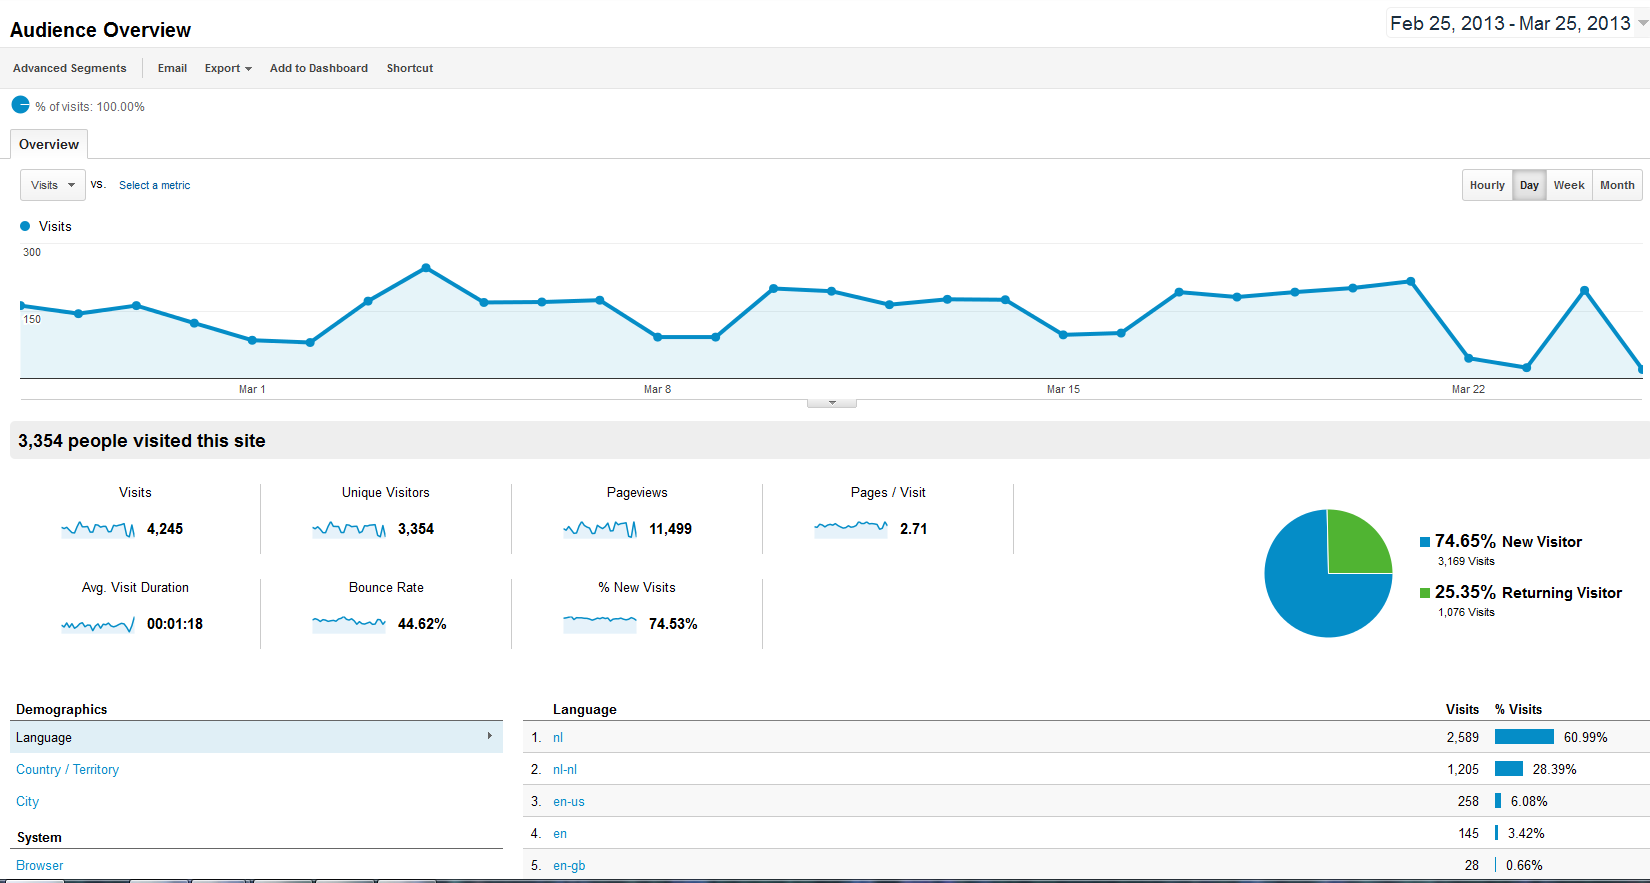This screenshot has height=883, width=1650.
Task: Click the en language row link
Action: click(x=560, y=833)
